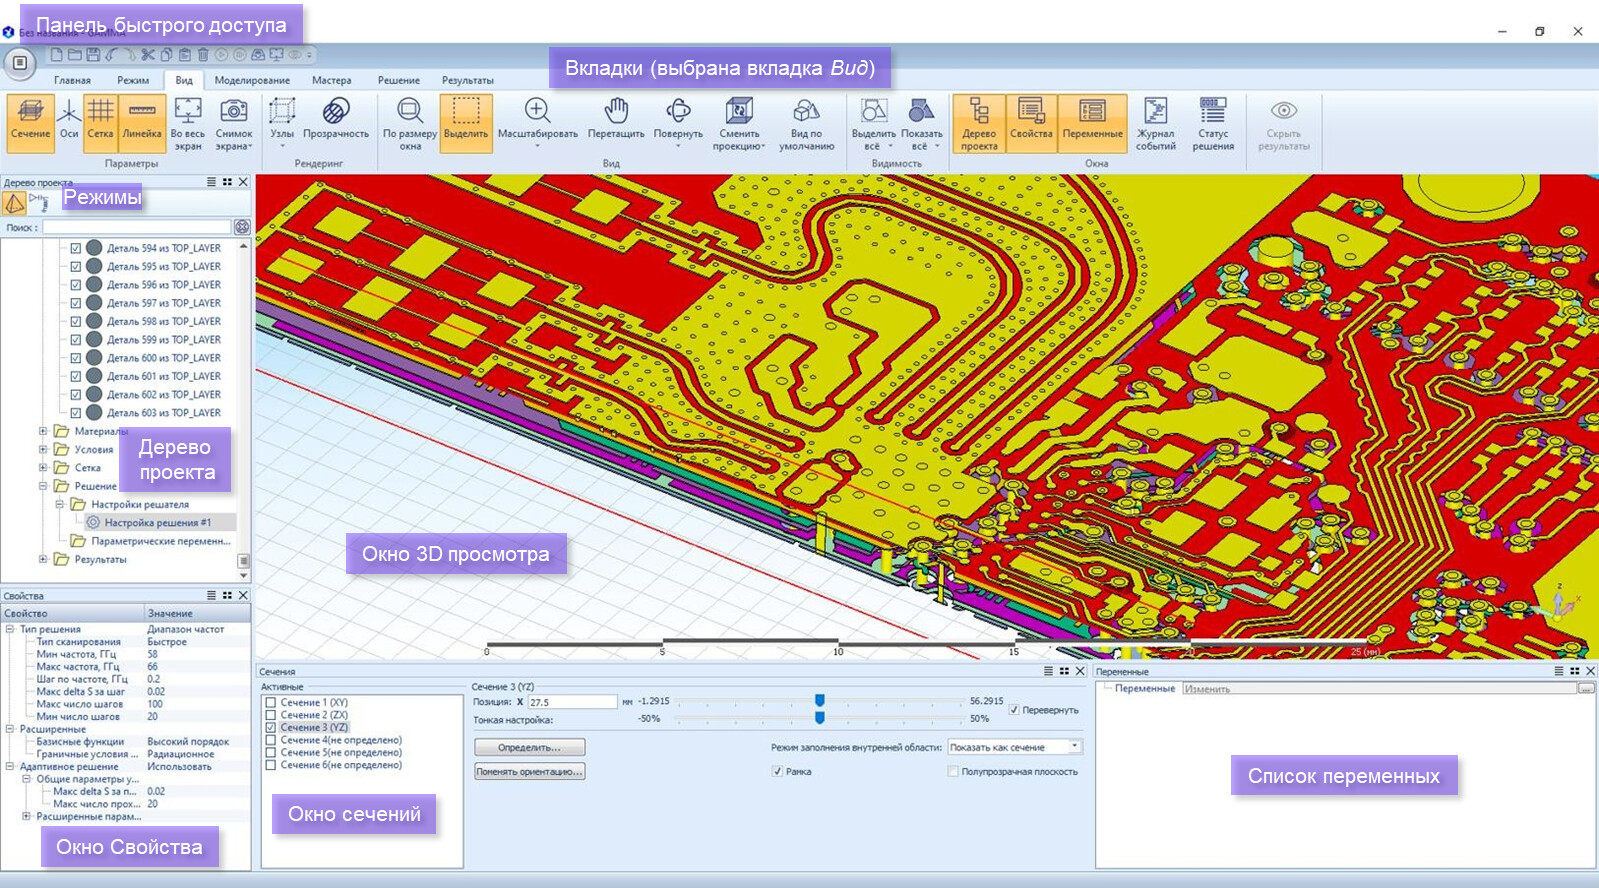Uncheck the Рамка checkbox

pyautogui.click(x=777, y=772)
